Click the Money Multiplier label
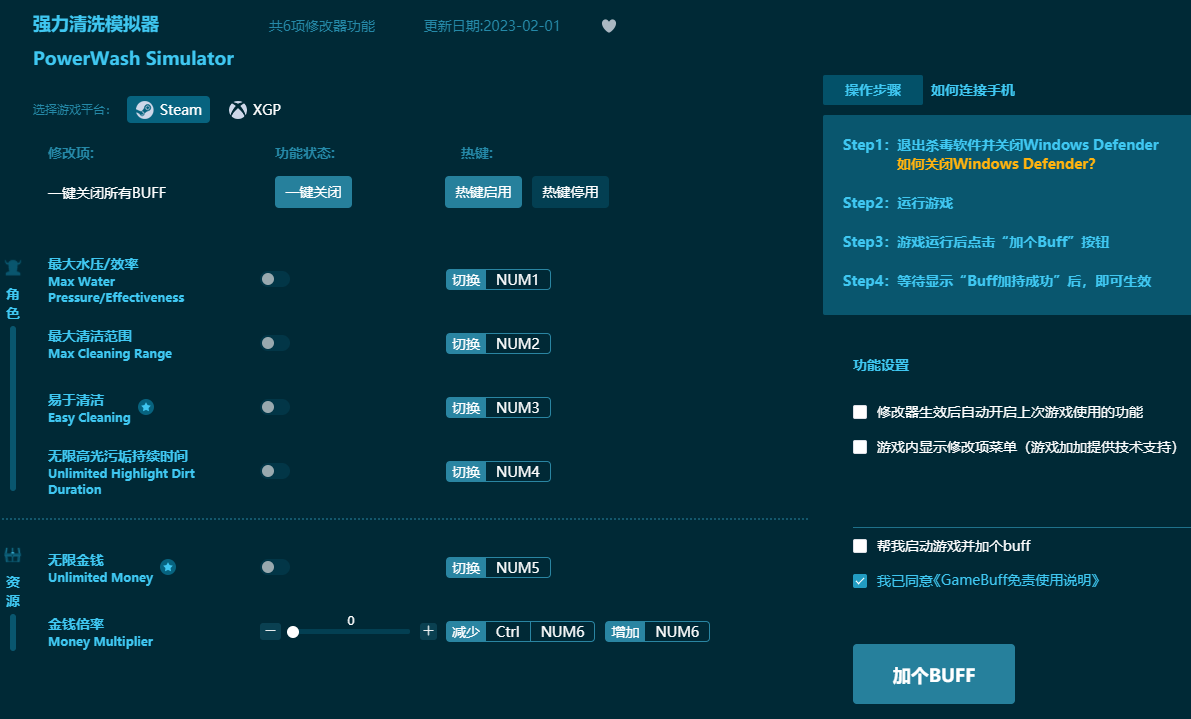Image resolution: width=1191 pixels, height=719 pixels. pos(100,642)
